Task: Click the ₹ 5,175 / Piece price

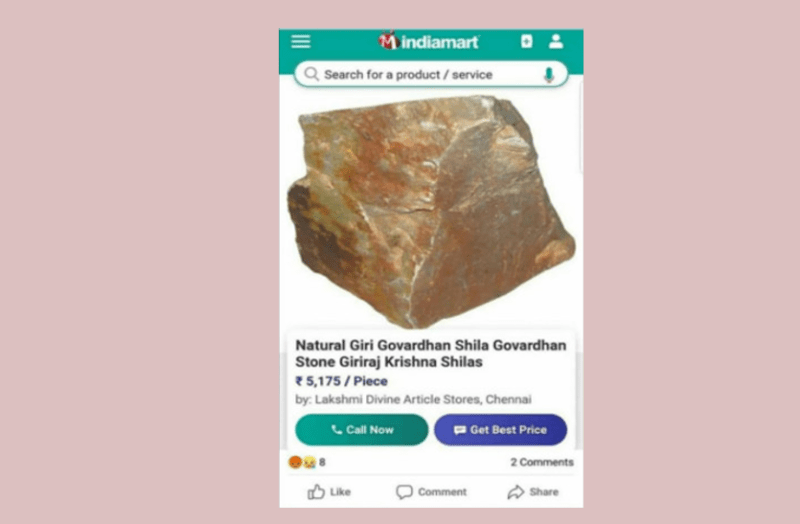Action: point(341,381)
